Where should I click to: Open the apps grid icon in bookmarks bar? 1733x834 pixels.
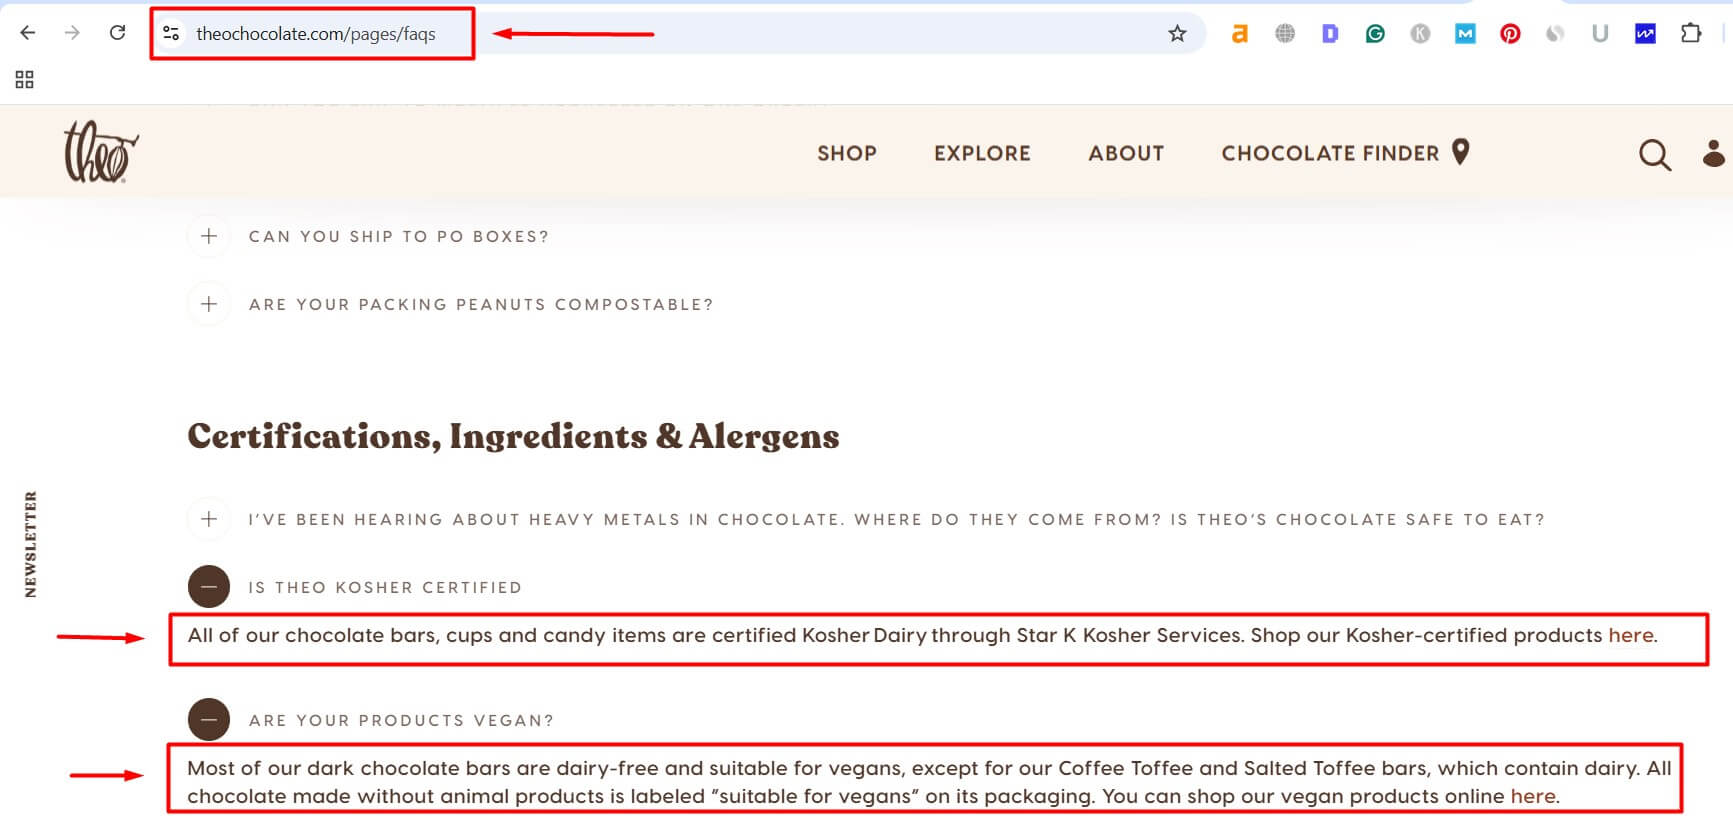(25, 79)
